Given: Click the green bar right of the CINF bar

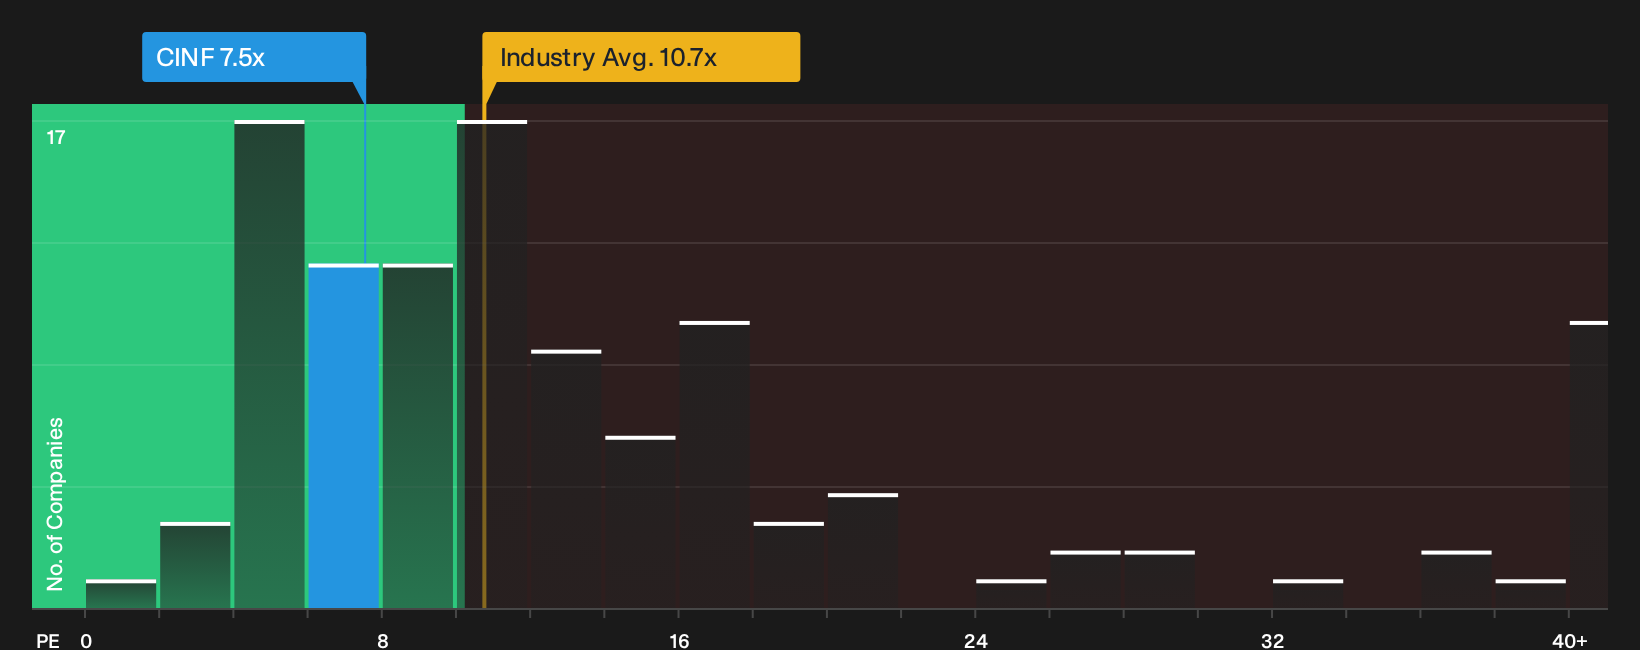Looking at the screenshot, I should pos(418,436).
